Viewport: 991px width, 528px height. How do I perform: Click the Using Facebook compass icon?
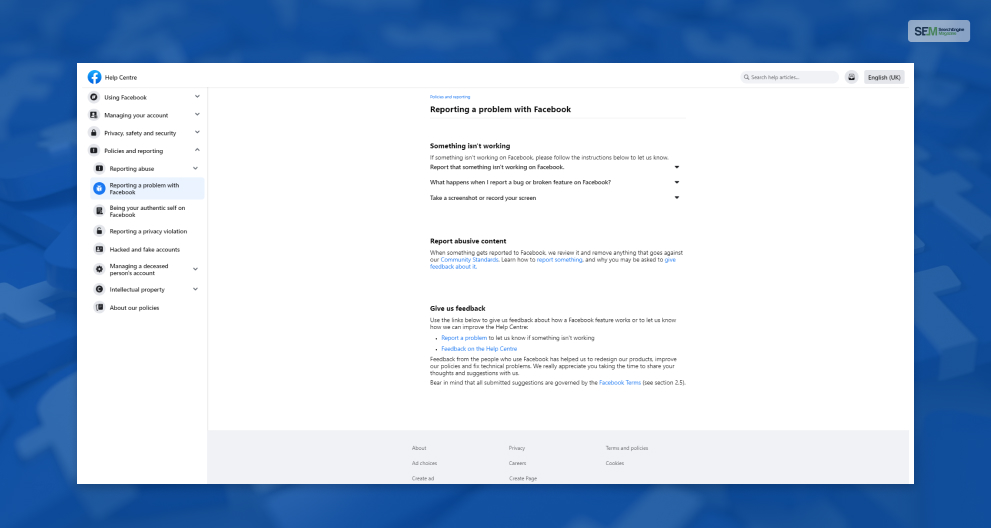point(94,97)
